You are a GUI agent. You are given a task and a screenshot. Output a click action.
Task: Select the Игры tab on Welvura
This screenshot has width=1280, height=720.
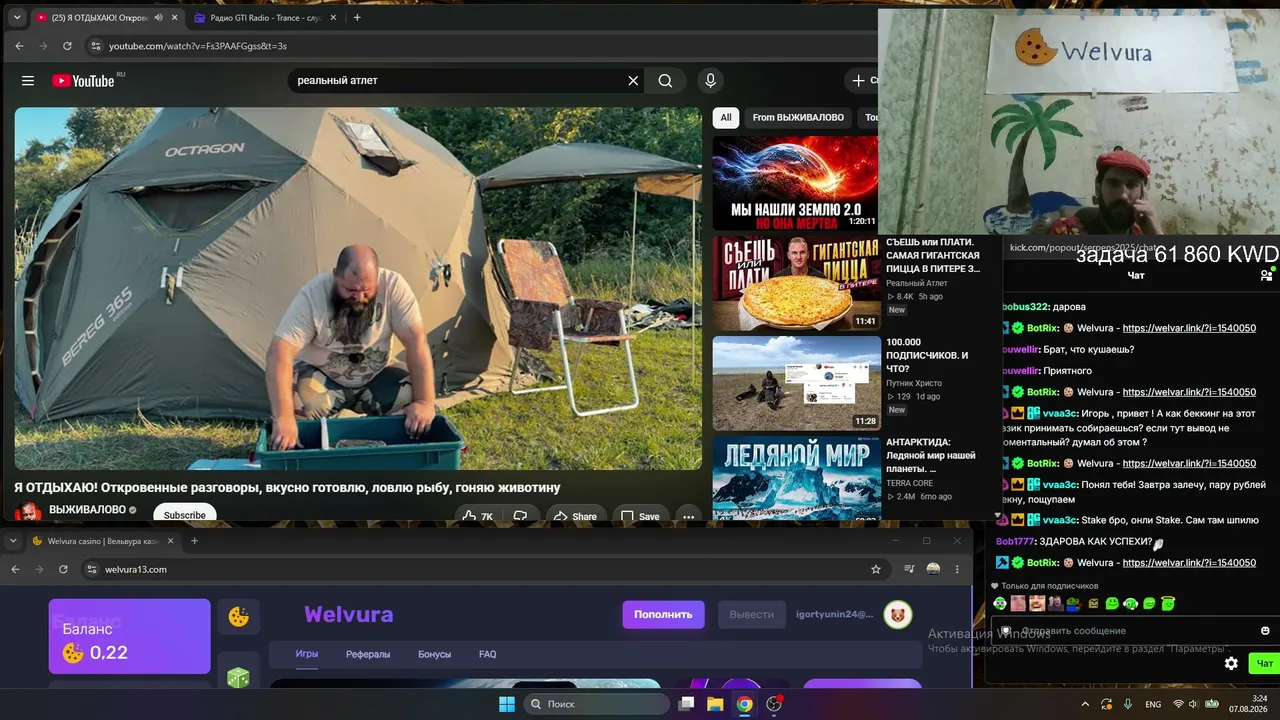click(x=306, y=654)
